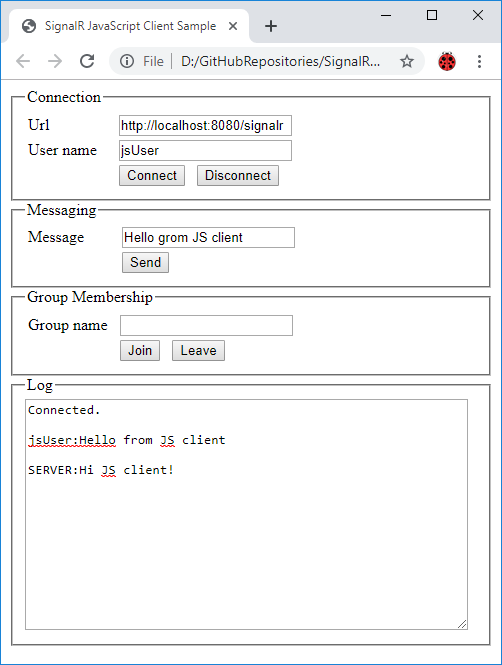Screen dimensions: 502x665
Task: Focus the User name input field
Action: (205, 151)
